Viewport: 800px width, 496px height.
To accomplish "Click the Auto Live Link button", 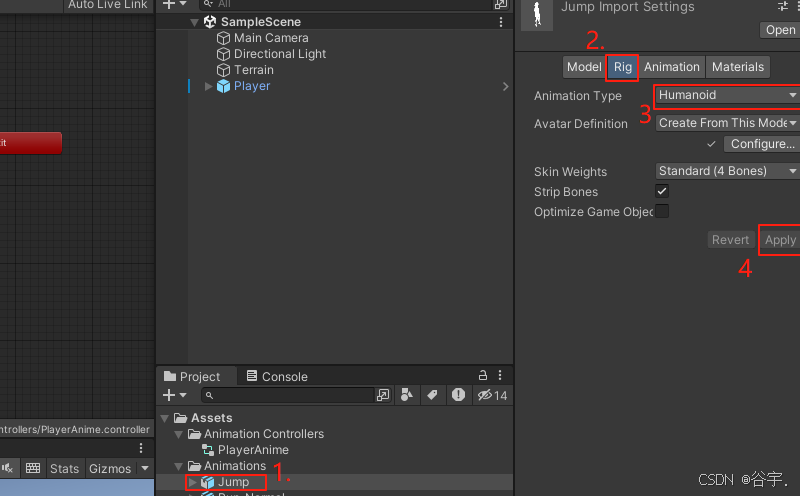I will tap(108, 5).
